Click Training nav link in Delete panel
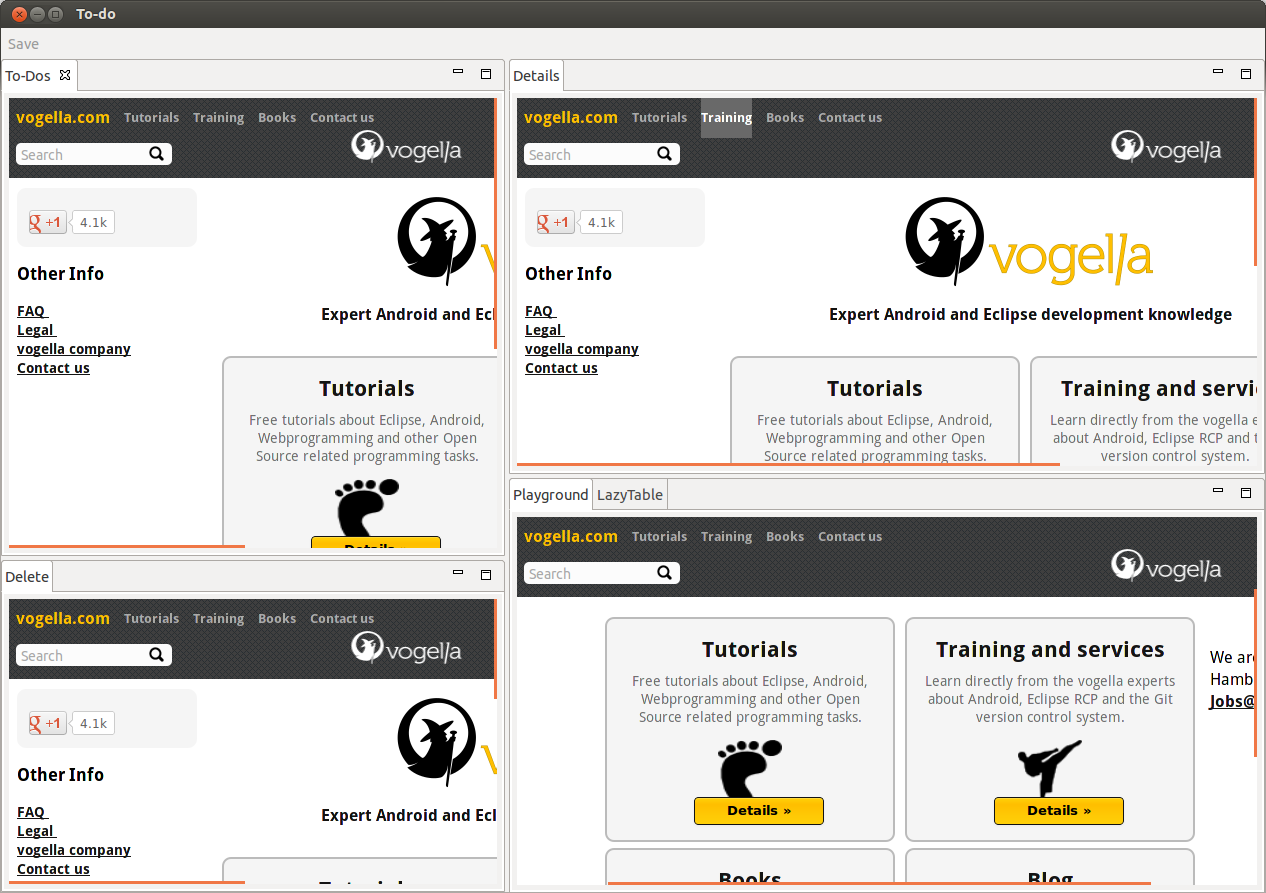Image resolution: width=1266 pixels, height=893 pixels. 218,619
